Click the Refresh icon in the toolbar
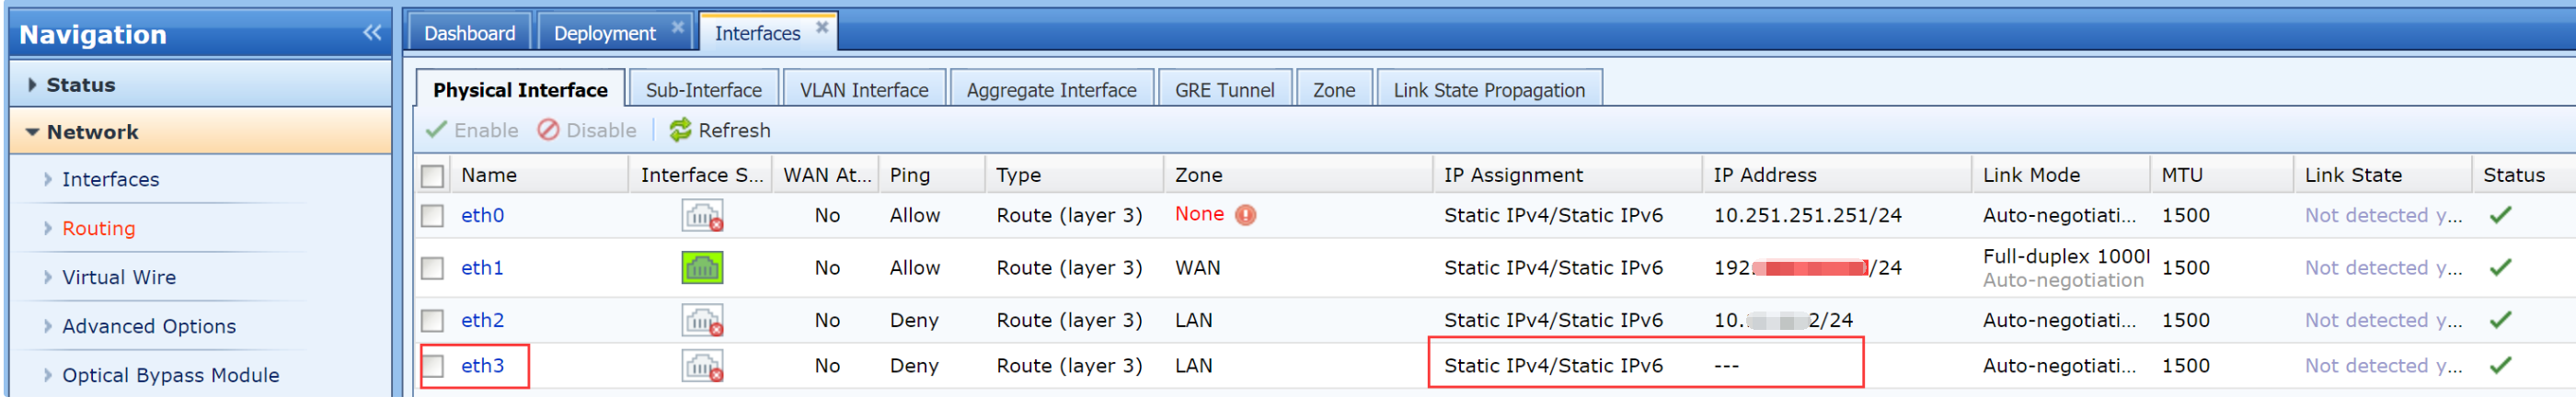 (680, 130)
